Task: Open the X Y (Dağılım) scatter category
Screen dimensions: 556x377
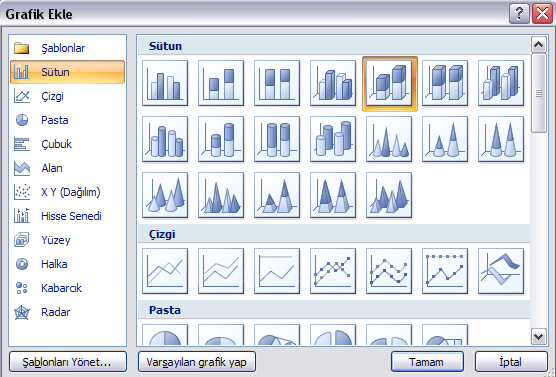Action: point(67,192)
